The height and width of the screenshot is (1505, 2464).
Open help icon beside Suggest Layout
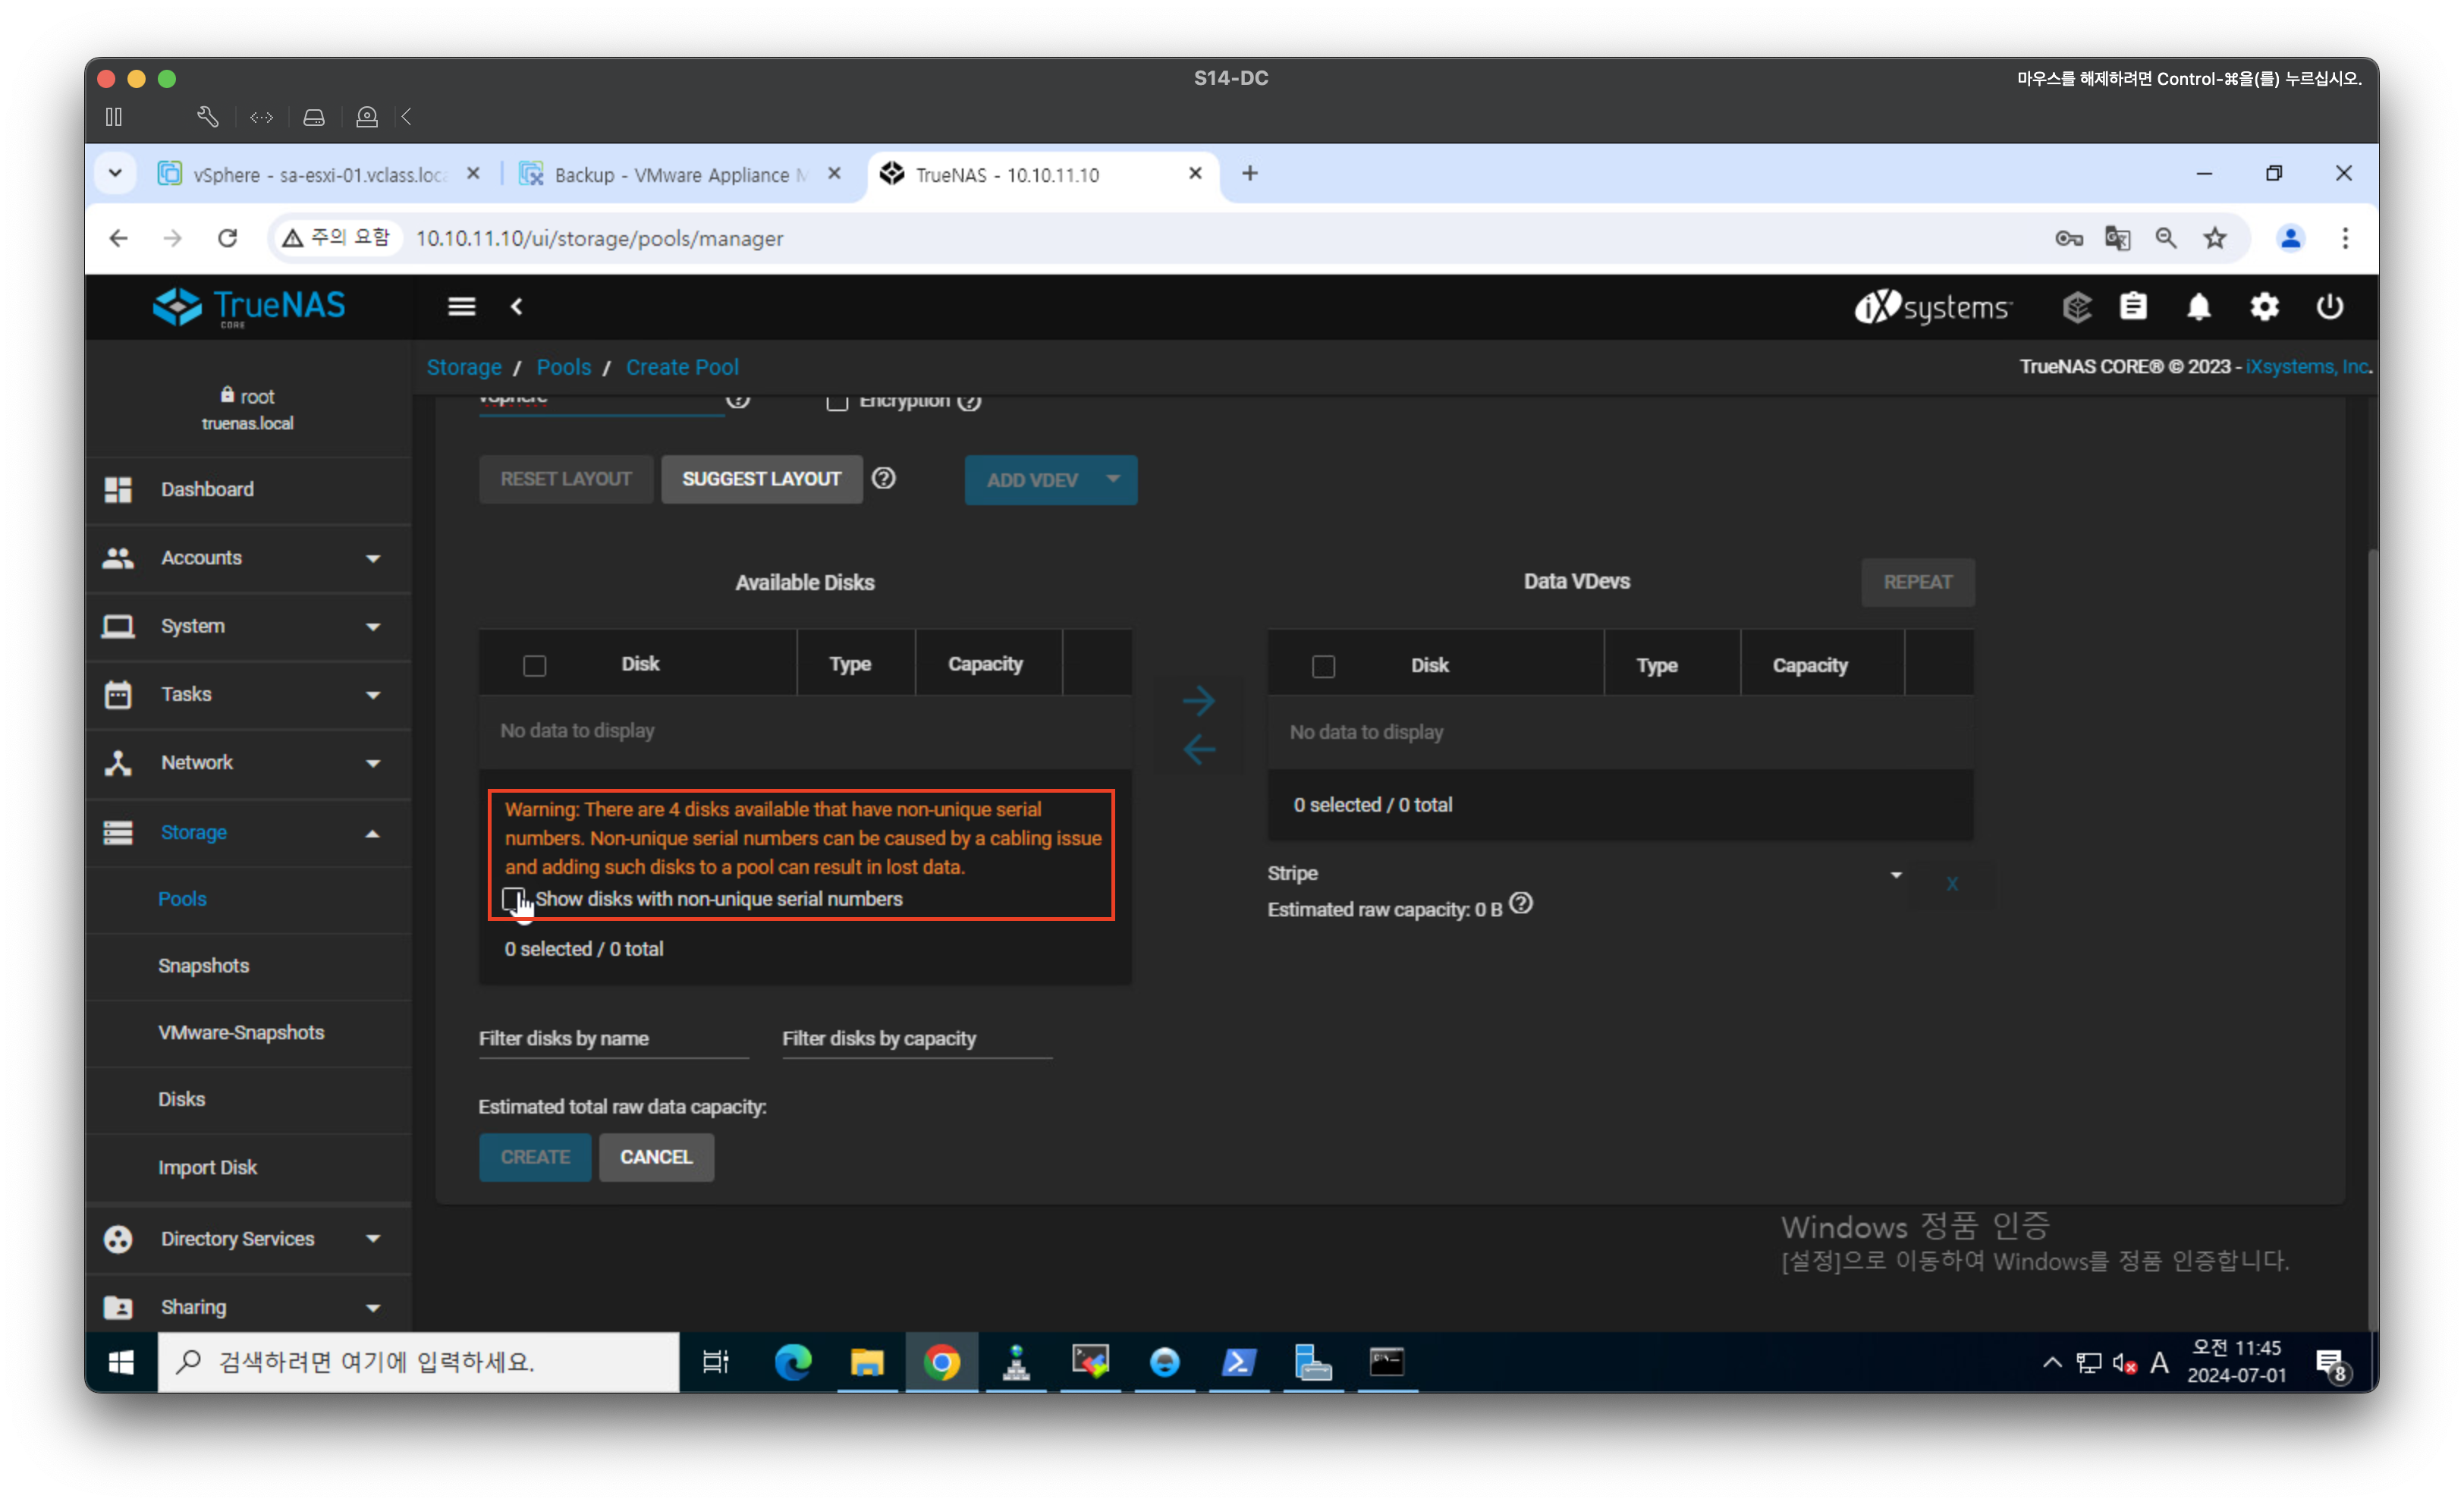pyautogui.click(x=883, y=479)
